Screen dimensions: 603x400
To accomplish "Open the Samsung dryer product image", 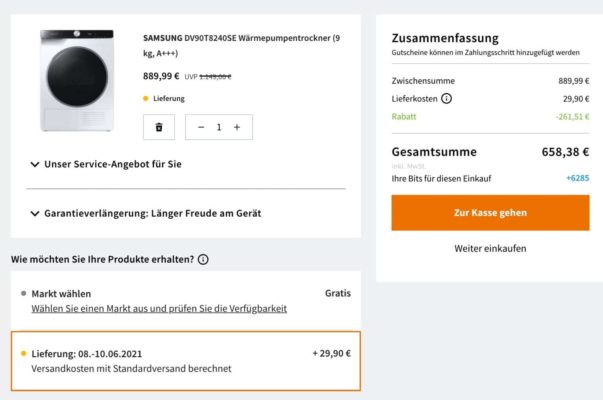I will tap(77, 81).
